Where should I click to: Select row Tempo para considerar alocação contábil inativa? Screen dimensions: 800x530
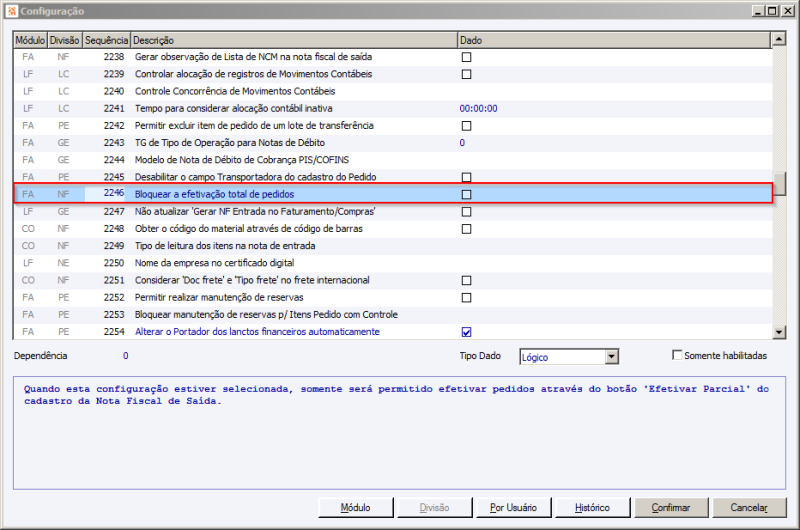[393, 109]
